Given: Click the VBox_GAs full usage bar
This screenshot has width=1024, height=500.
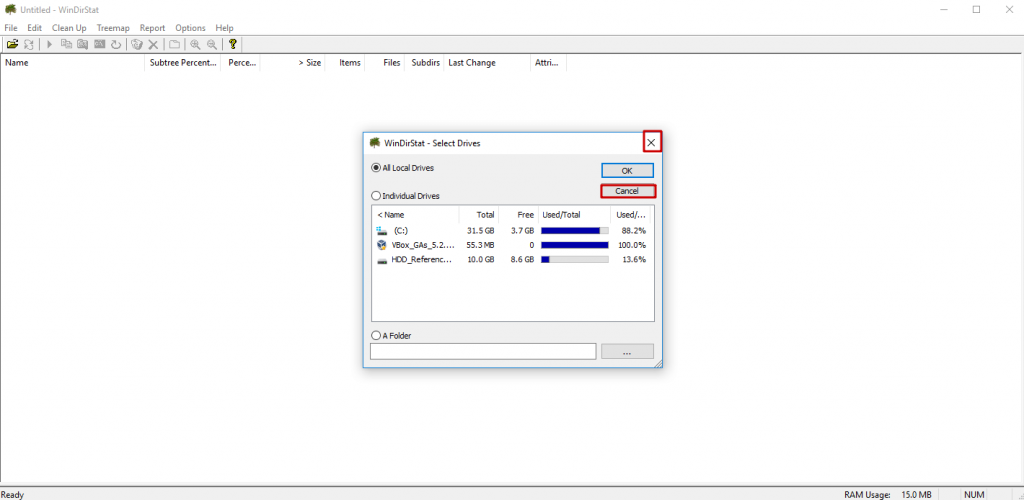Looking at the screenshot, I should [575, 245].
